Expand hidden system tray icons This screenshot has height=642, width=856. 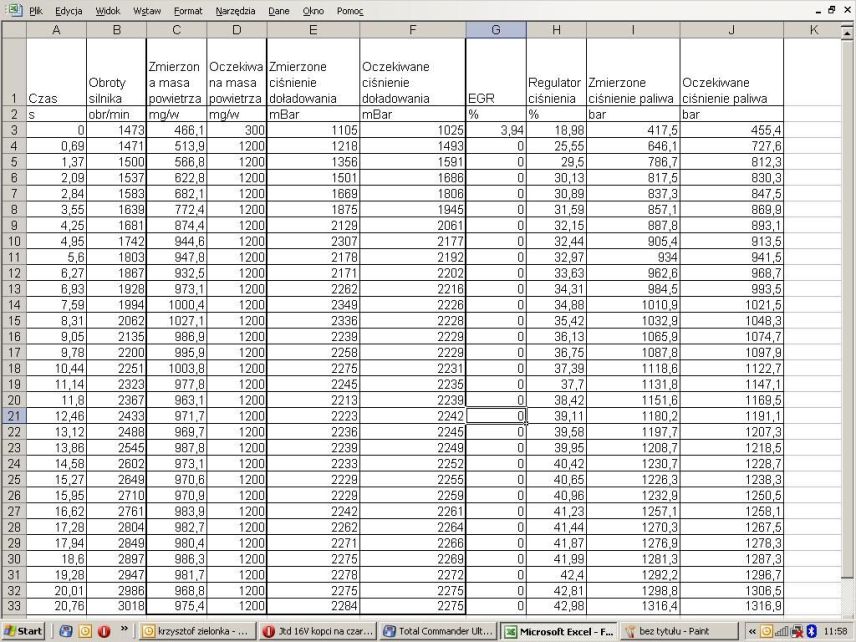[x=752, y=632]
